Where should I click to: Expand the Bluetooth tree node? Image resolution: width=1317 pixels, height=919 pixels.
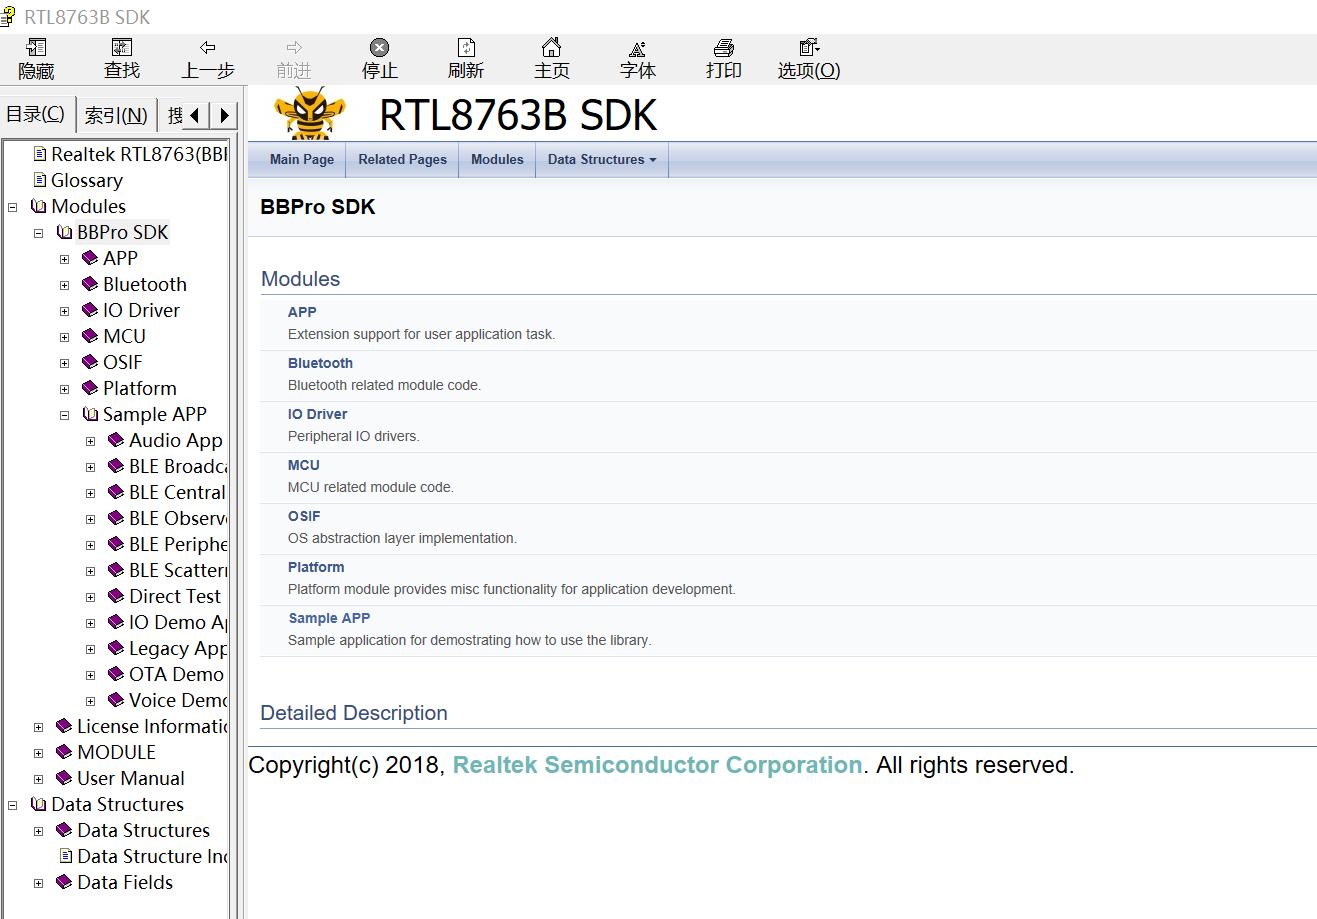click(65, 285)
